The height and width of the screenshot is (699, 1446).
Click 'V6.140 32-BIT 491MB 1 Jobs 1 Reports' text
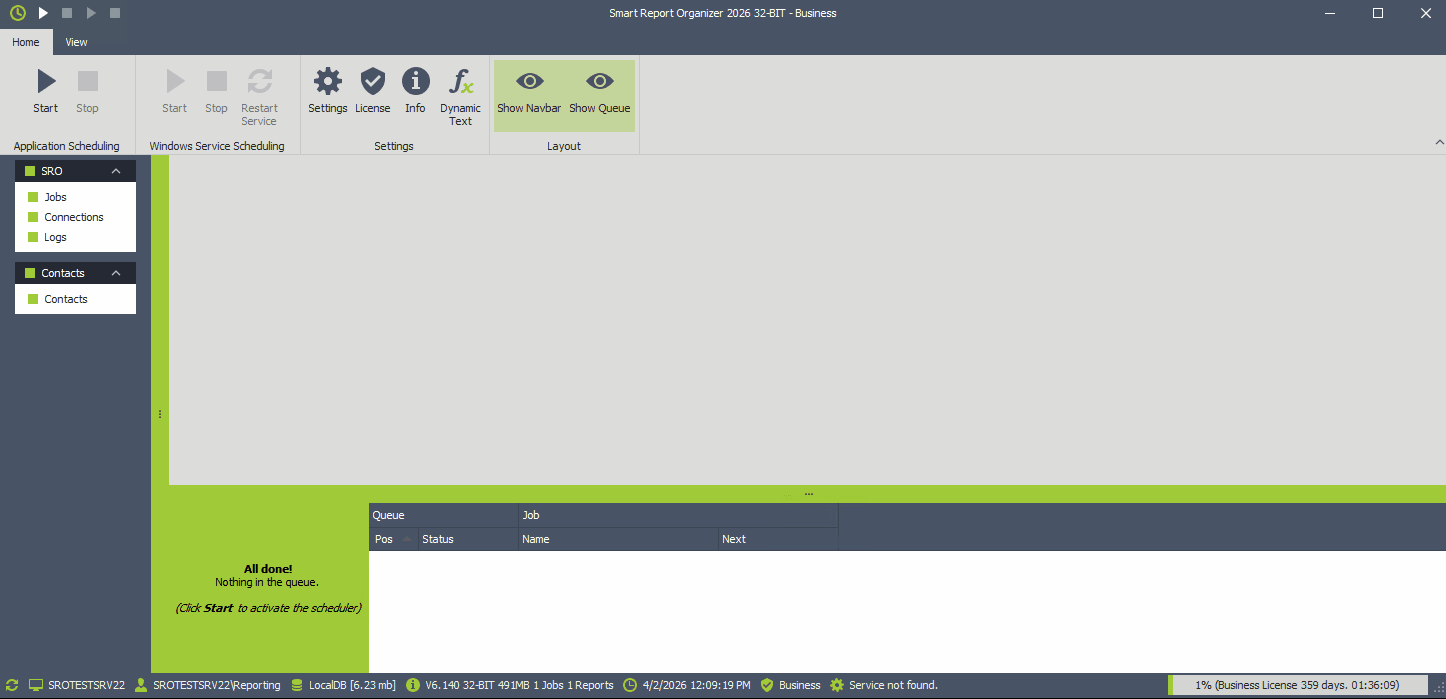coord(519,685)
